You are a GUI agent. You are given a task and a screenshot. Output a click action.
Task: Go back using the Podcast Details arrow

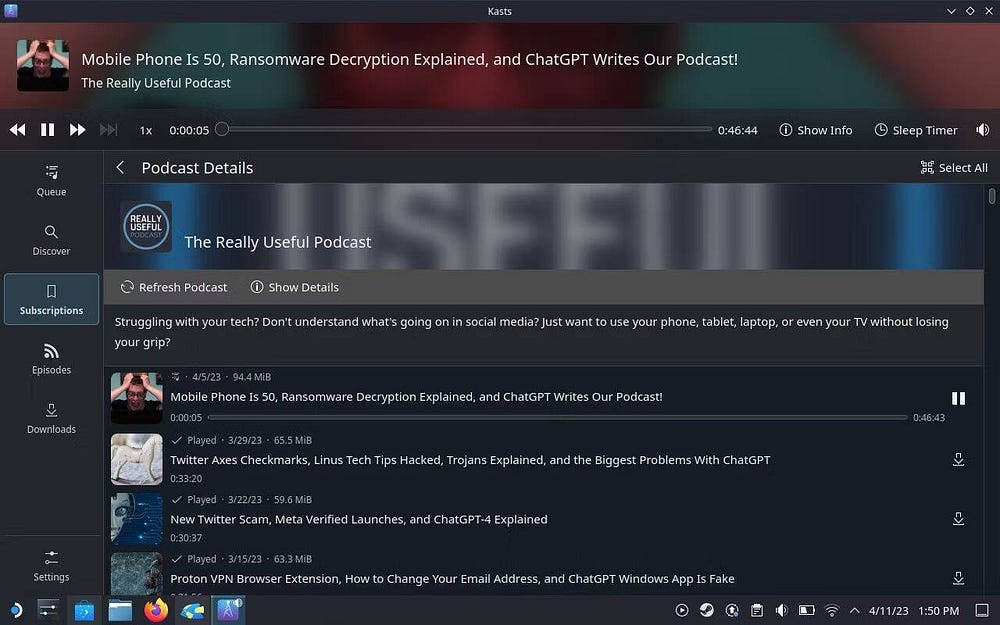(x=120, y=168)
